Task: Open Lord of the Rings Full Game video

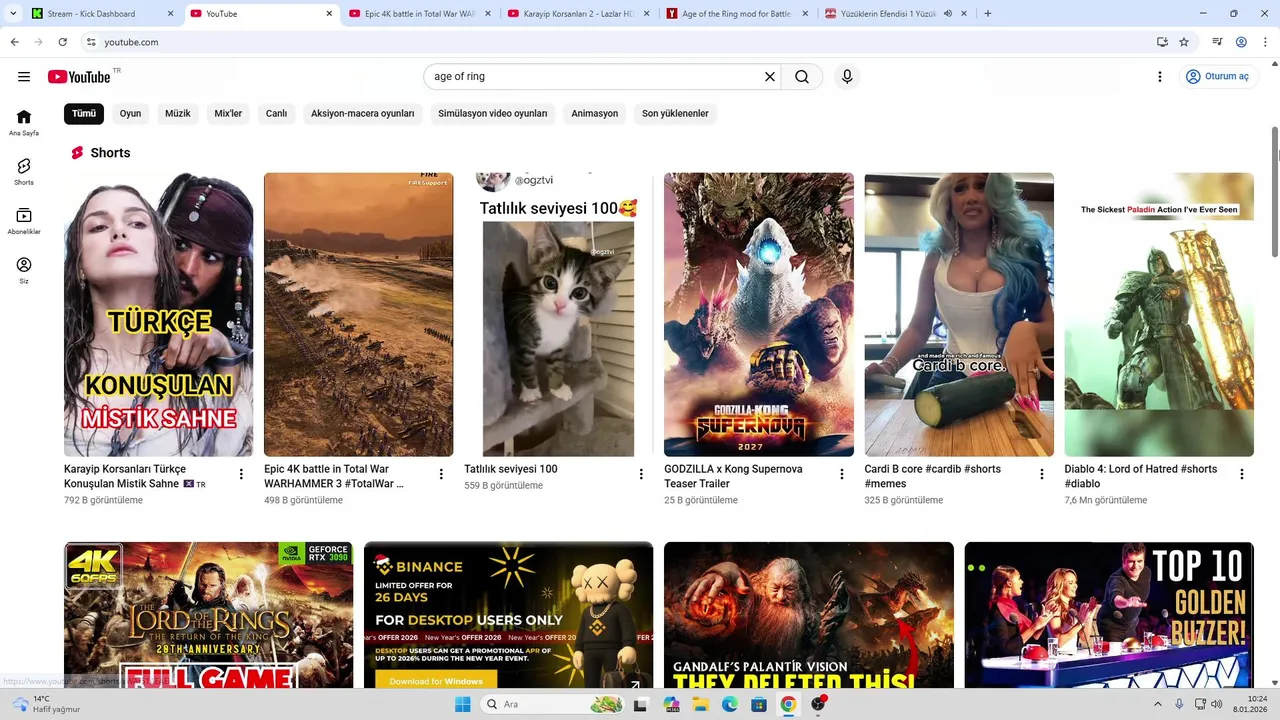Action: [x=208, y=615]
